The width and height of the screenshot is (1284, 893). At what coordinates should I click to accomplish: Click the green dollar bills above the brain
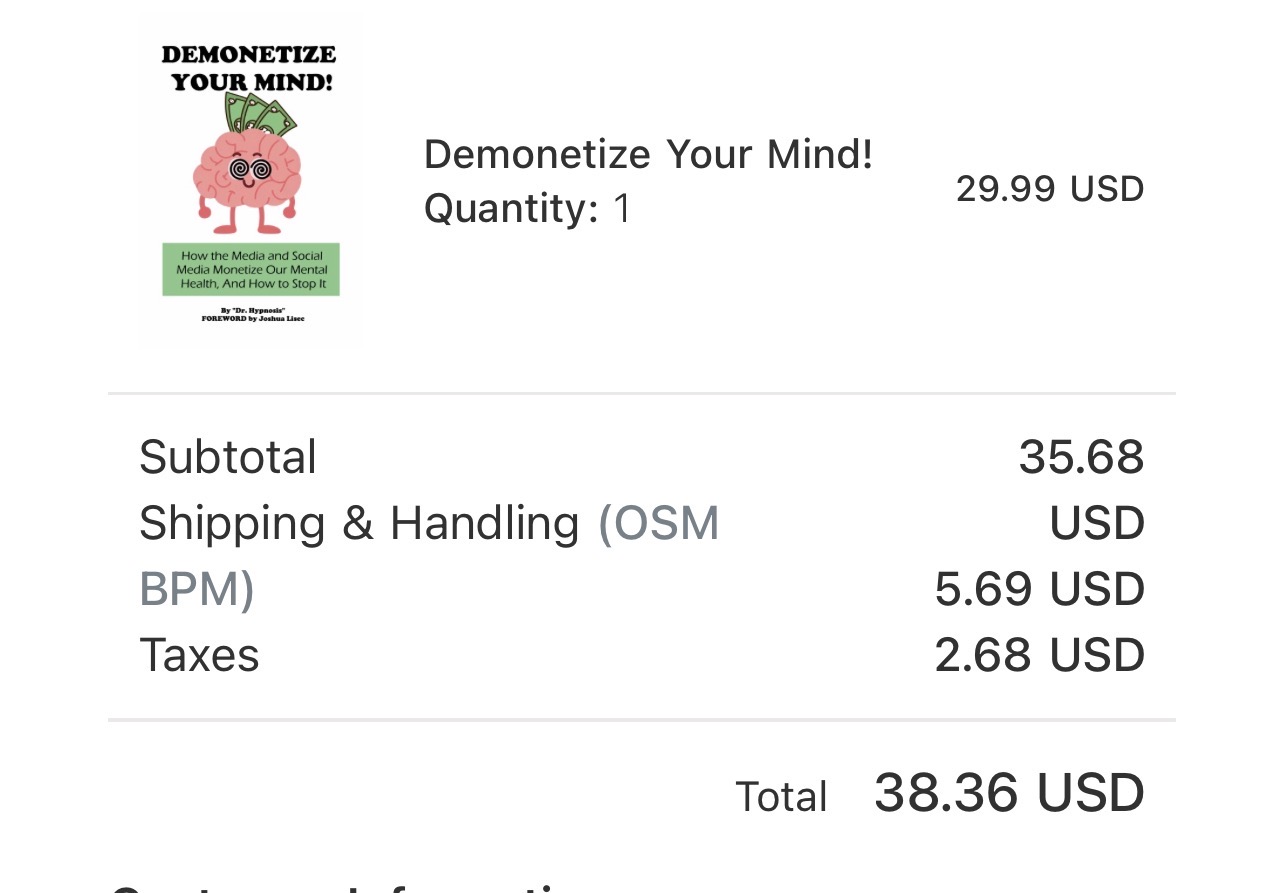pyautogui.click(x=261, y=115)
